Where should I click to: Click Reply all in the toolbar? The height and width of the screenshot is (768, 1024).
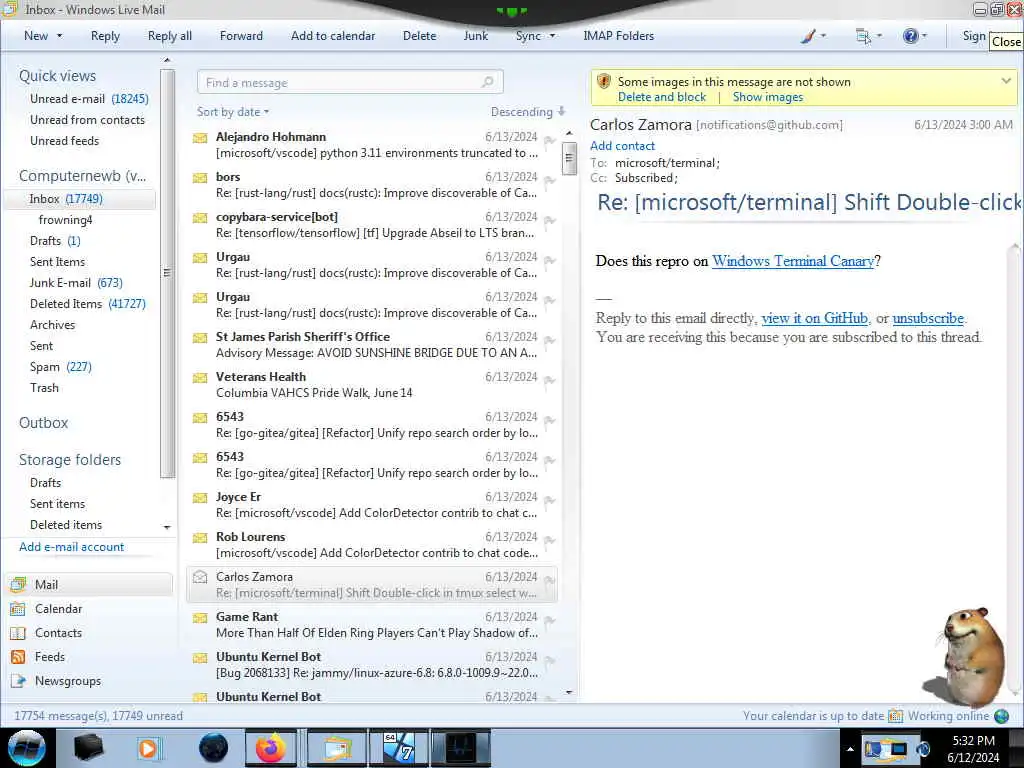click(170, 36)
